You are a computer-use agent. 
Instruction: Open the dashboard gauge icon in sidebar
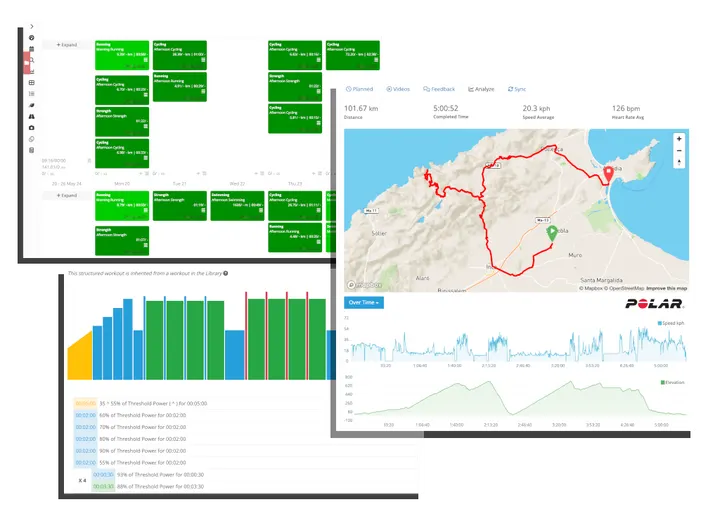[x=32, y=38]
